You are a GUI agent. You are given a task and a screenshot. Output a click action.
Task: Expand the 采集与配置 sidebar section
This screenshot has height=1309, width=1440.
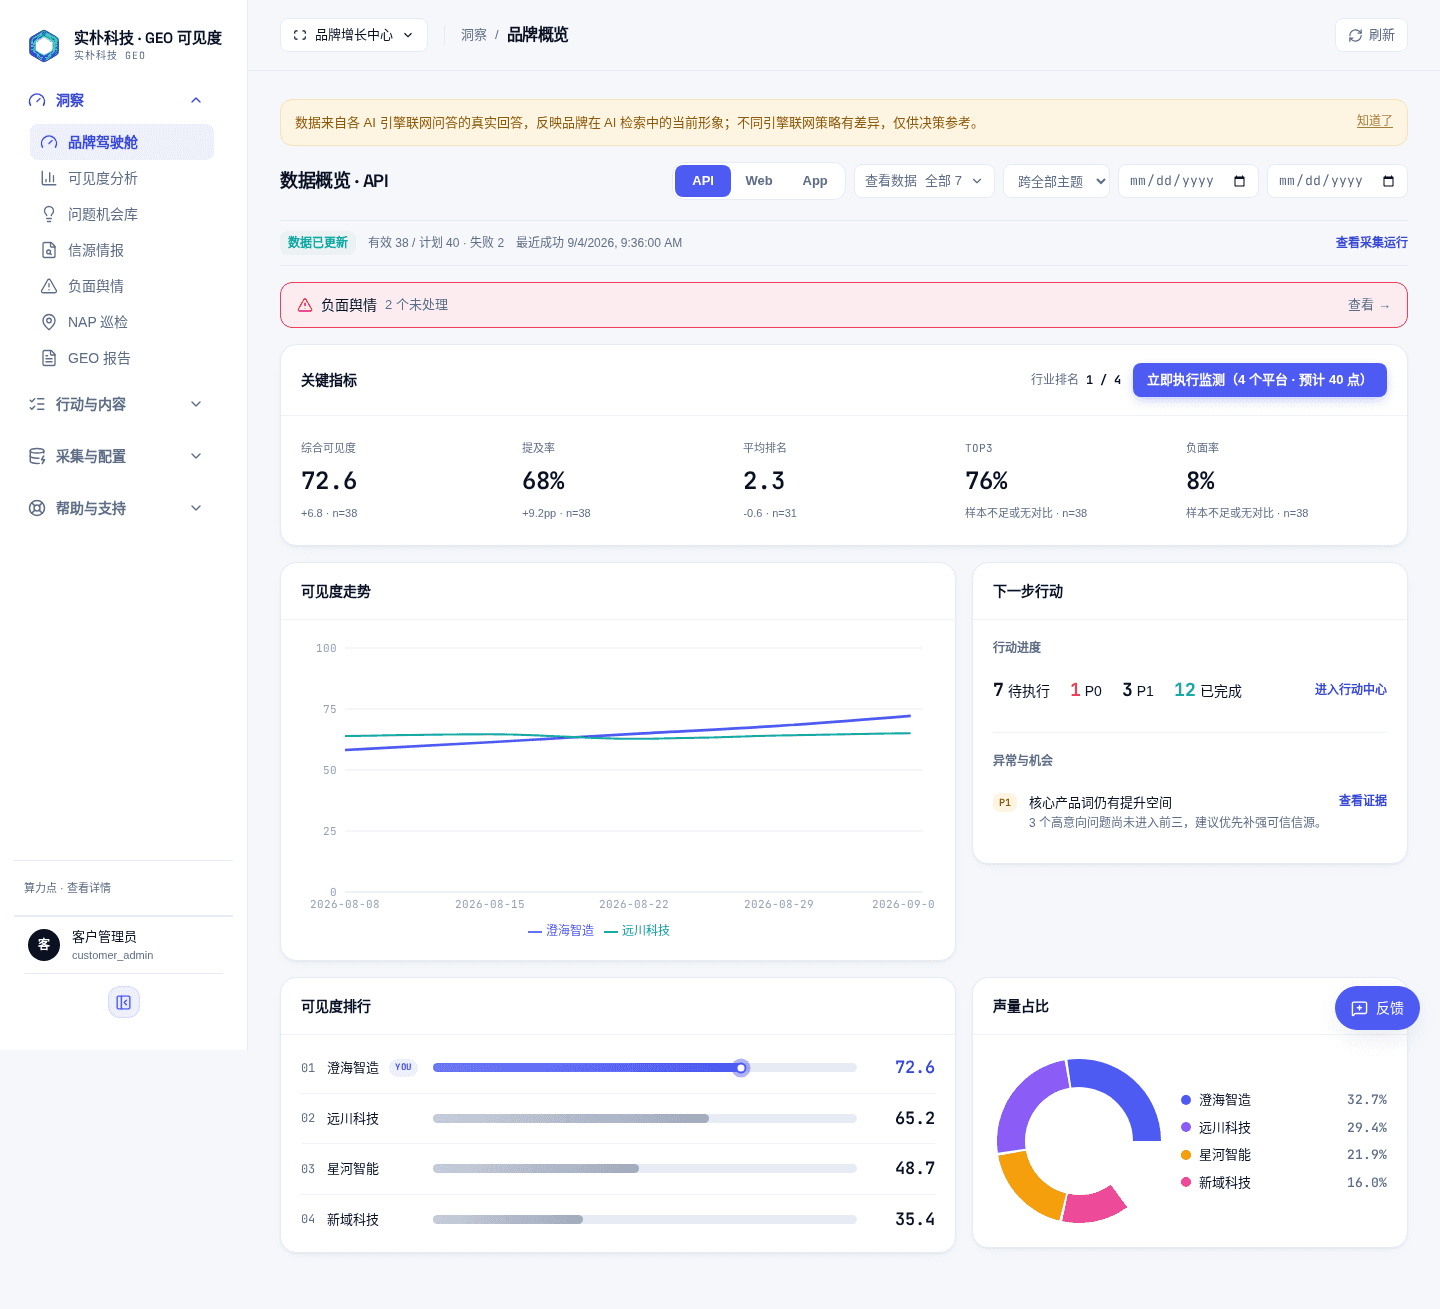click(x=196, y=456)
